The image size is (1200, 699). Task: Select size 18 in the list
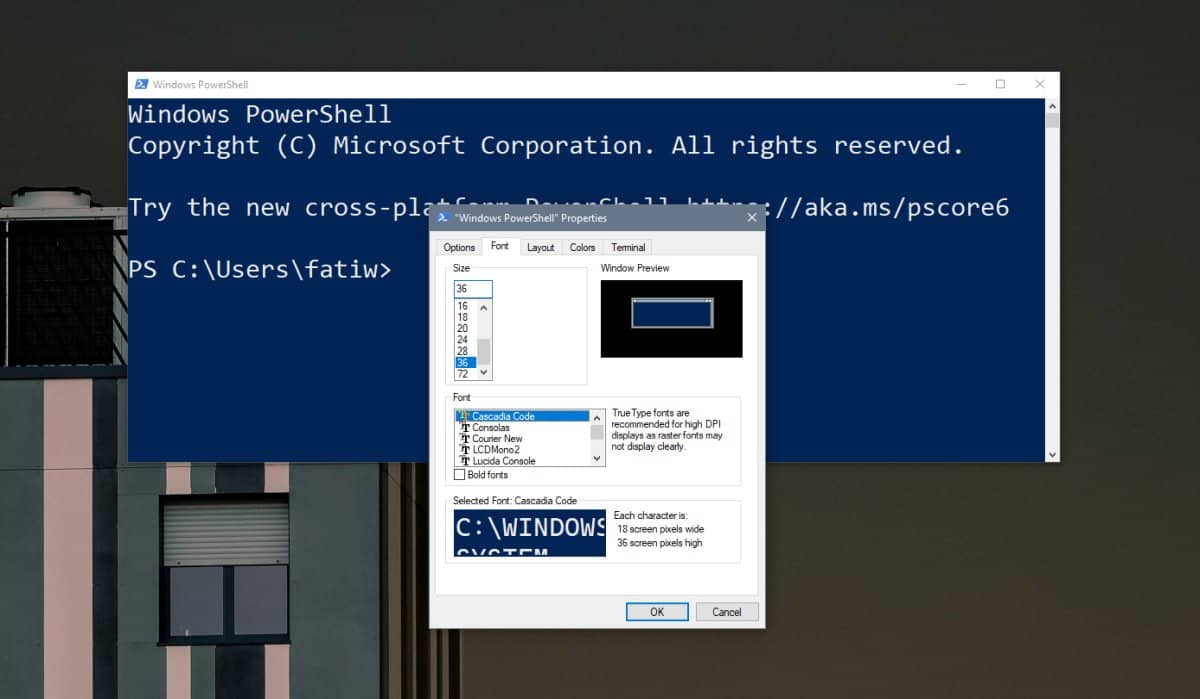[463, 317]
